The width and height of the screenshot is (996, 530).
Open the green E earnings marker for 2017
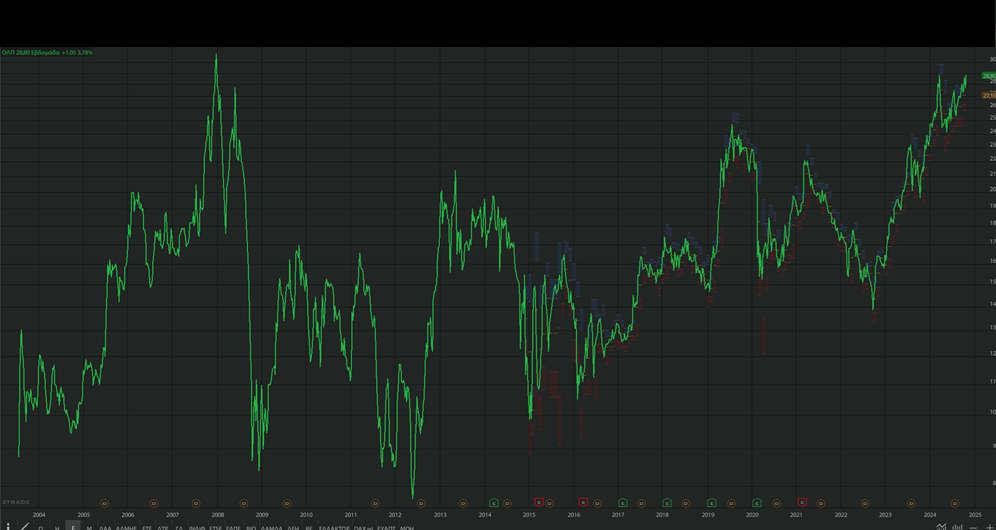point(623,503)
